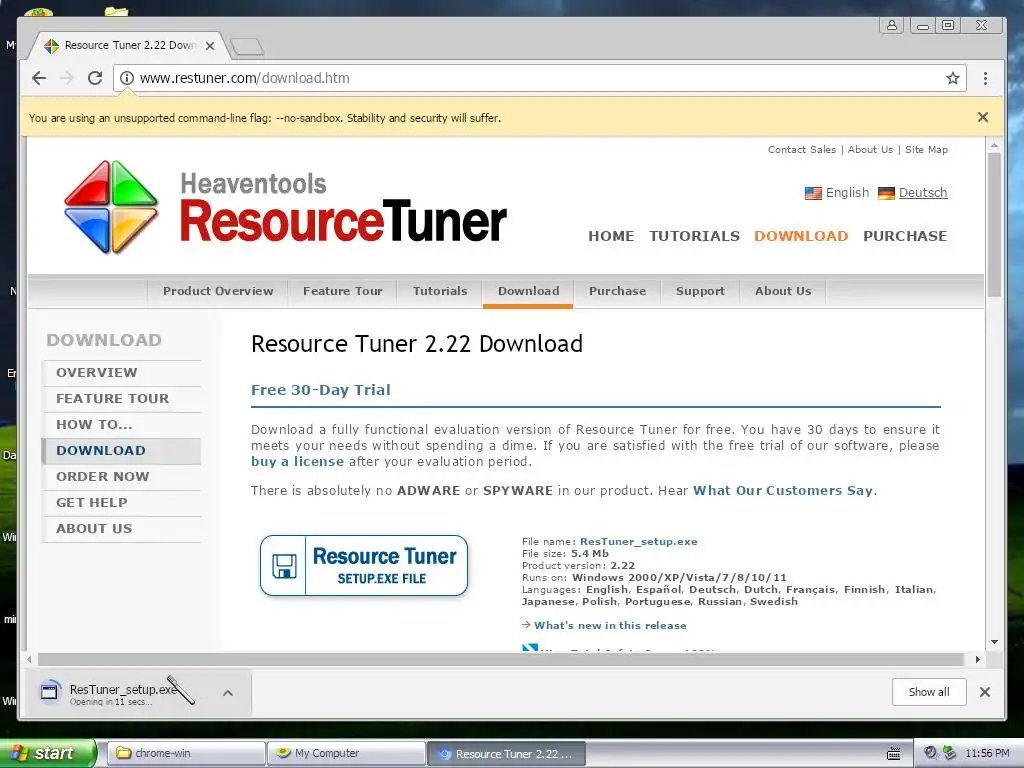Click the ResTuner_setup.exe file name link

pyautogui.click(x=638, y=541)
